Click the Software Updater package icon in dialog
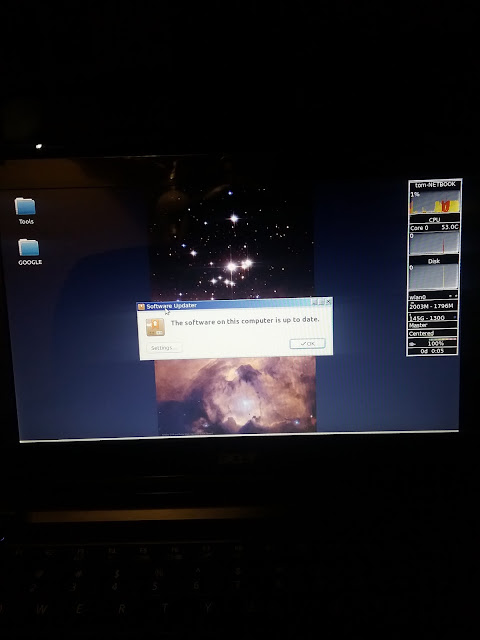The height and width of the screenshot is (640, 480). tap(155, 327)
